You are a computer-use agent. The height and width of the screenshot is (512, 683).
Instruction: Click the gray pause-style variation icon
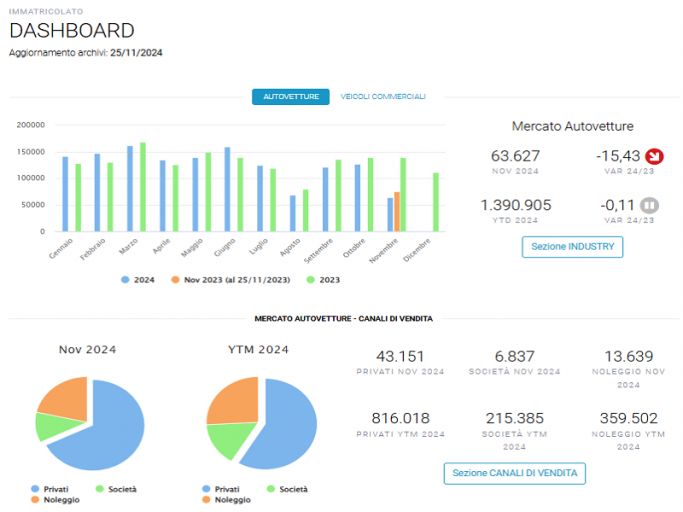649,205
